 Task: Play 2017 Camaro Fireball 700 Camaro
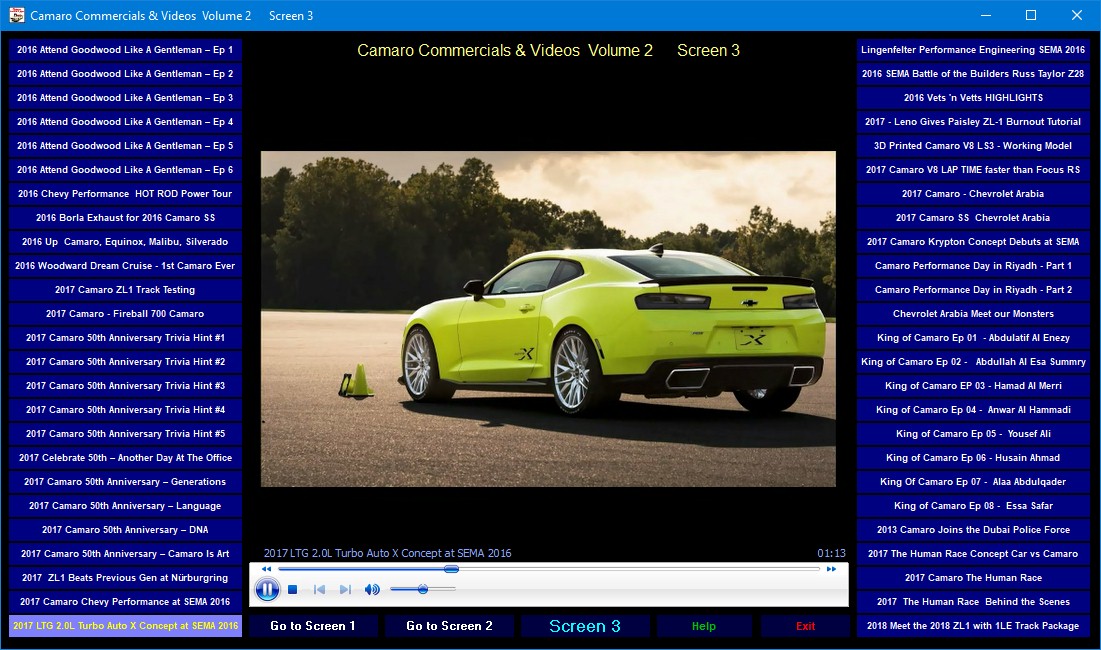[125, 314]
